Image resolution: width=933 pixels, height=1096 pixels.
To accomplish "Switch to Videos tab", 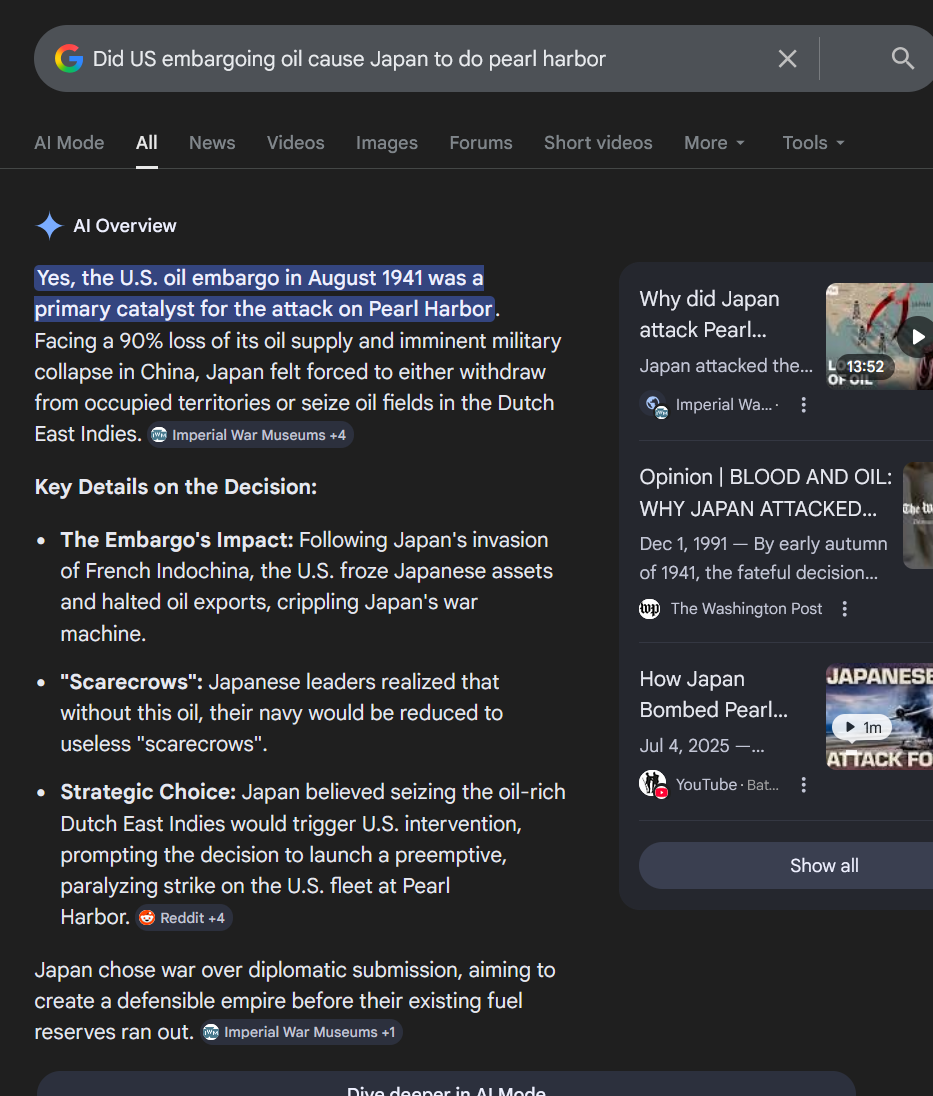I will [296, 143].
